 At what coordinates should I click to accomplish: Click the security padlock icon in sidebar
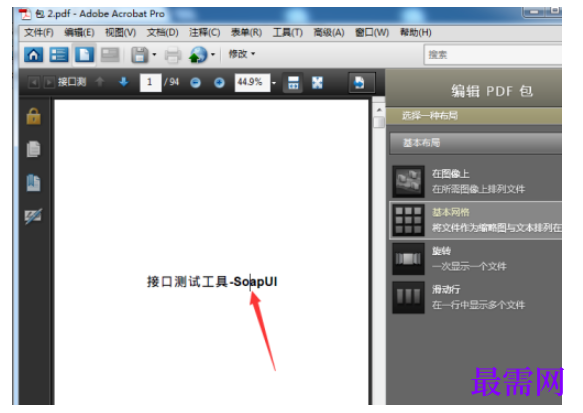pyautogui.click(x=33, y=116)
